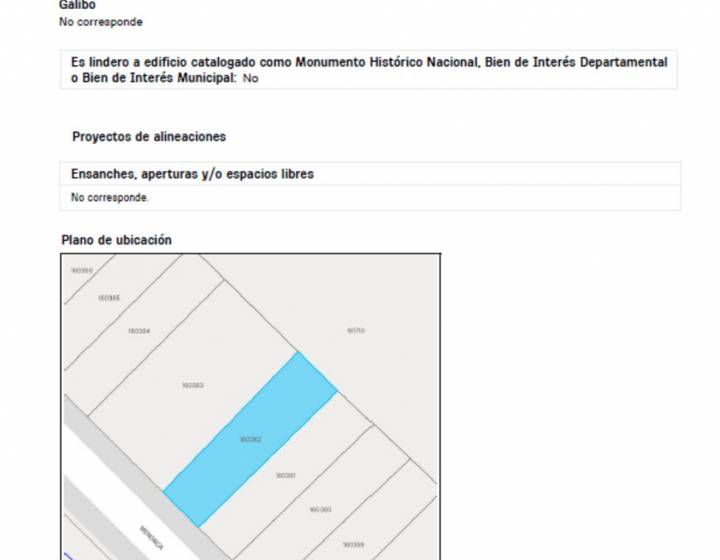Click 'No corresponde' under Gálibo

101,22
